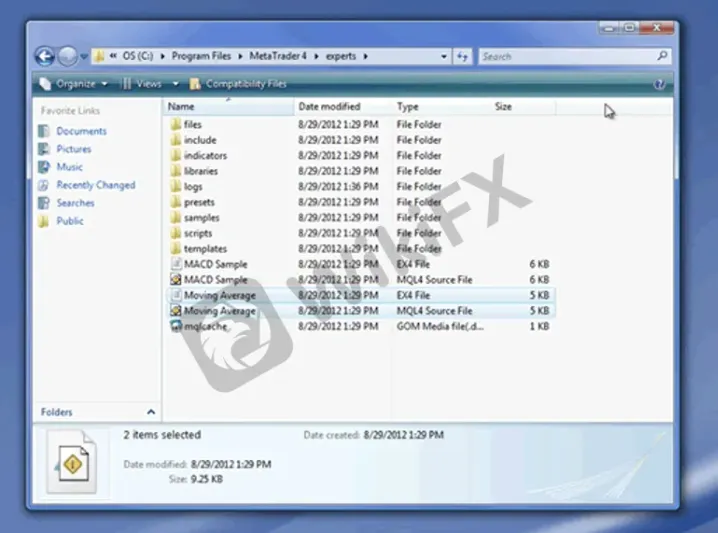Open Help with the question mark icon
Screen dimensions: 718x533
tap(659, 84)
